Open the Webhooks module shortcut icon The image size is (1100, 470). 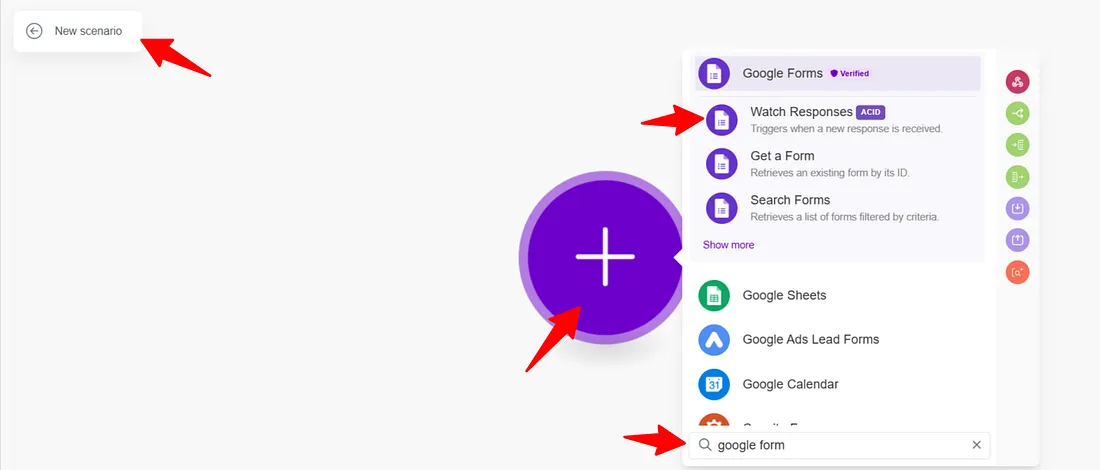[x=1017, y=82]
